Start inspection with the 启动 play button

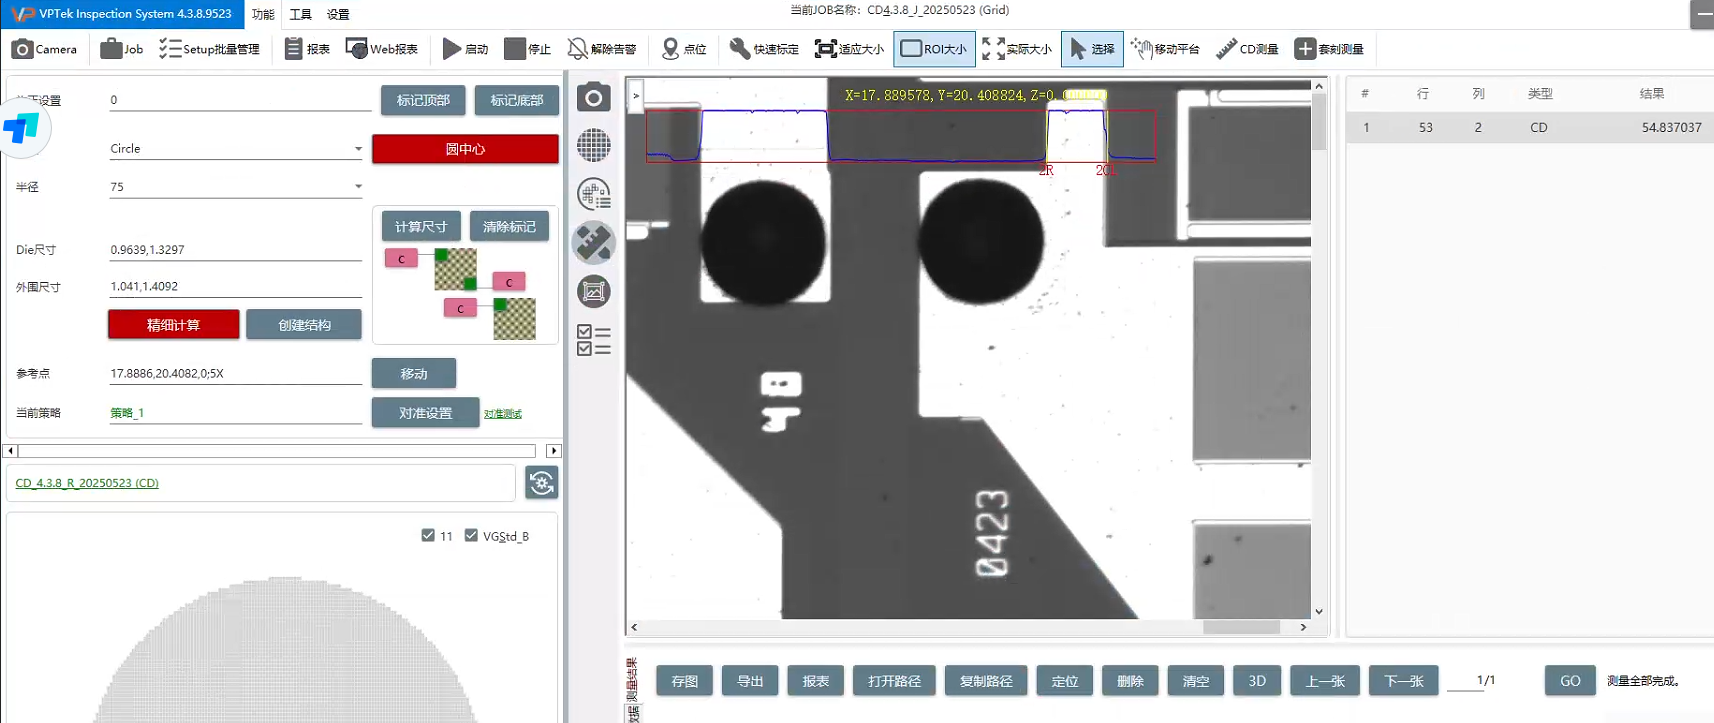point(465,49)
